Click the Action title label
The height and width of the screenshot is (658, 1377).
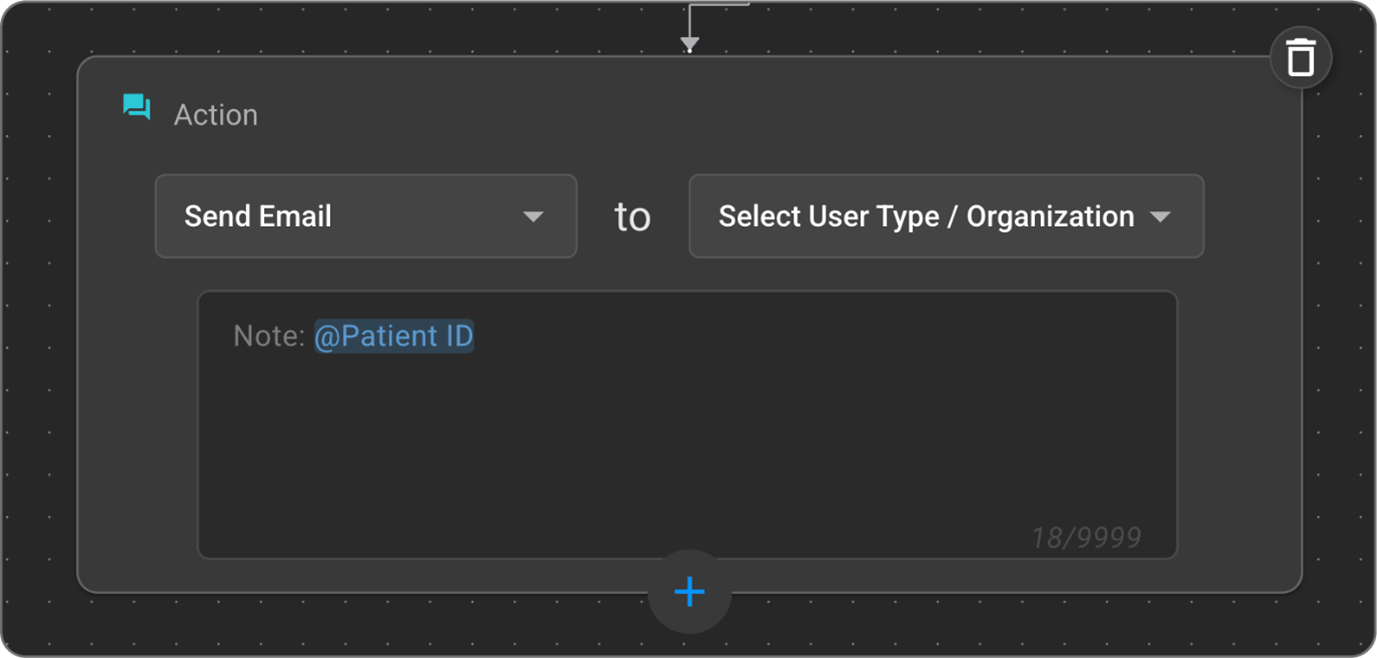[x=216, y=115]
